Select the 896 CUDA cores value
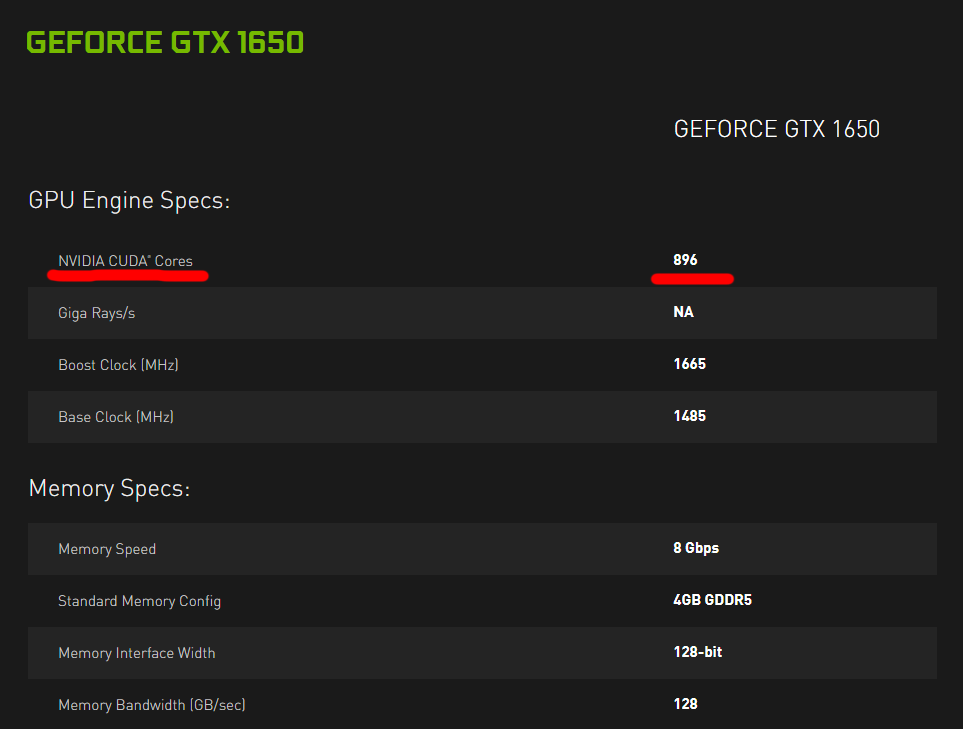Image resolution: width=963 pixels, height=729 pixels. pos(685,260)
